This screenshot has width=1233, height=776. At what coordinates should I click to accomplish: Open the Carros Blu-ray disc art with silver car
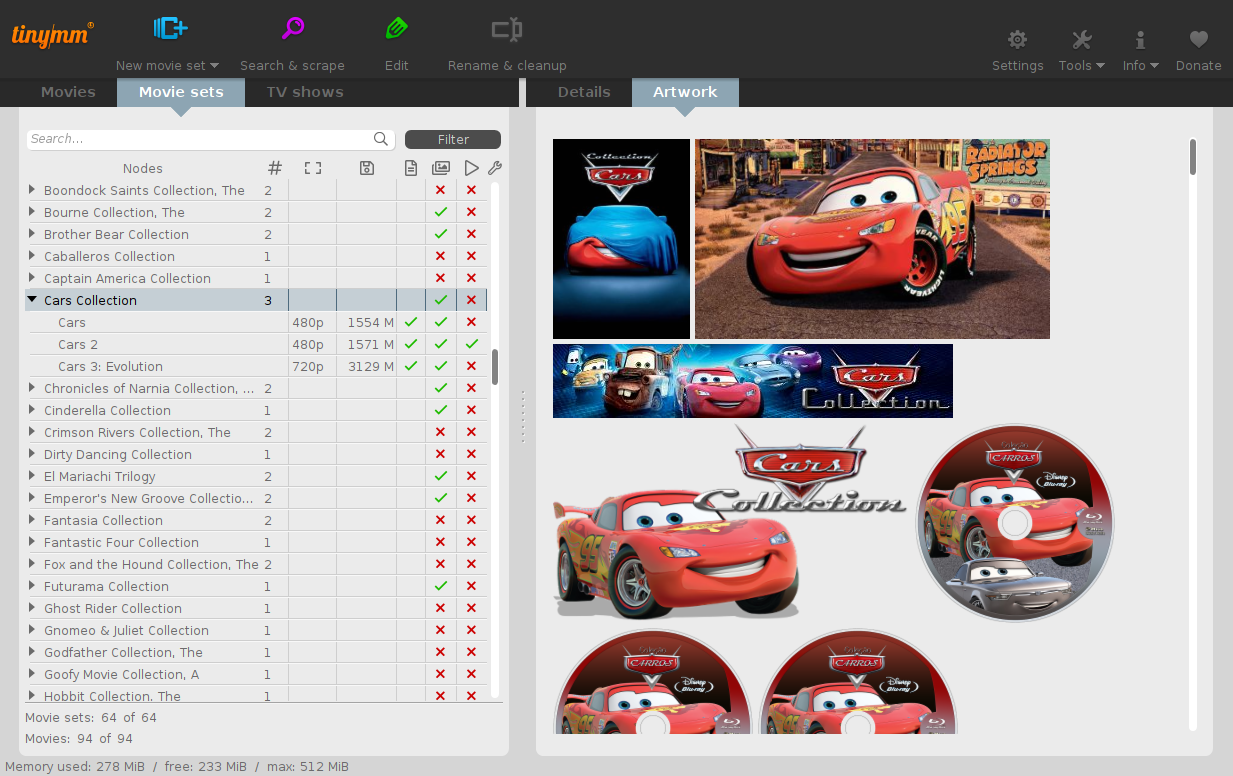pyautogui.click(x=1015, y=522)
